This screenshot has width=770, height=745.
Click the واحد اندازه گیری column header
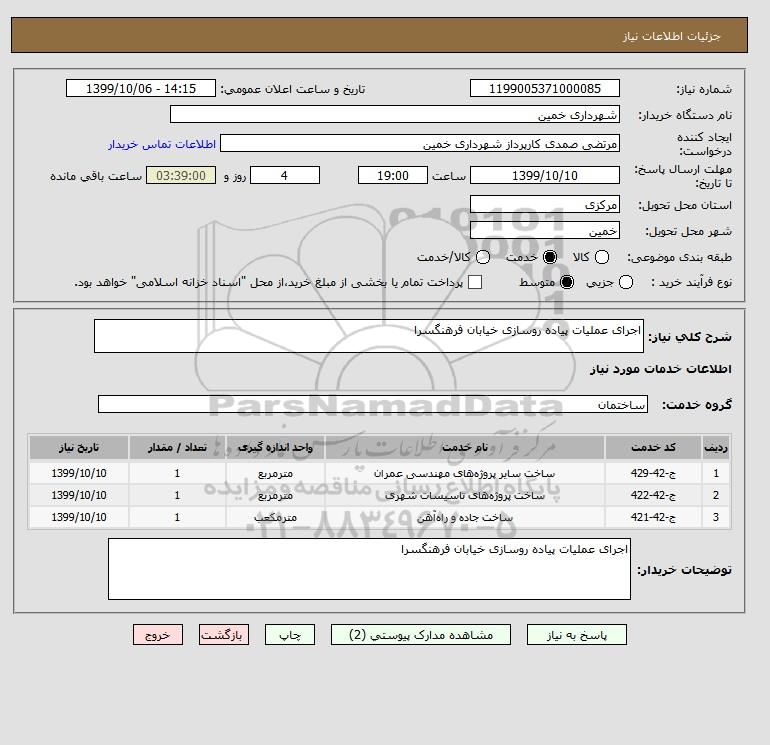[x=275, y=447]
